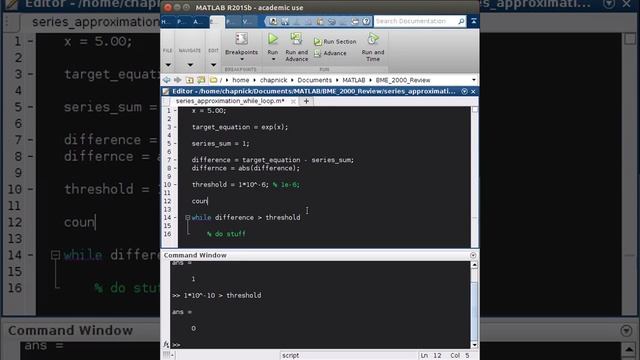Click the fx function browser icon

pyautogui.click(x=166, y=344)
